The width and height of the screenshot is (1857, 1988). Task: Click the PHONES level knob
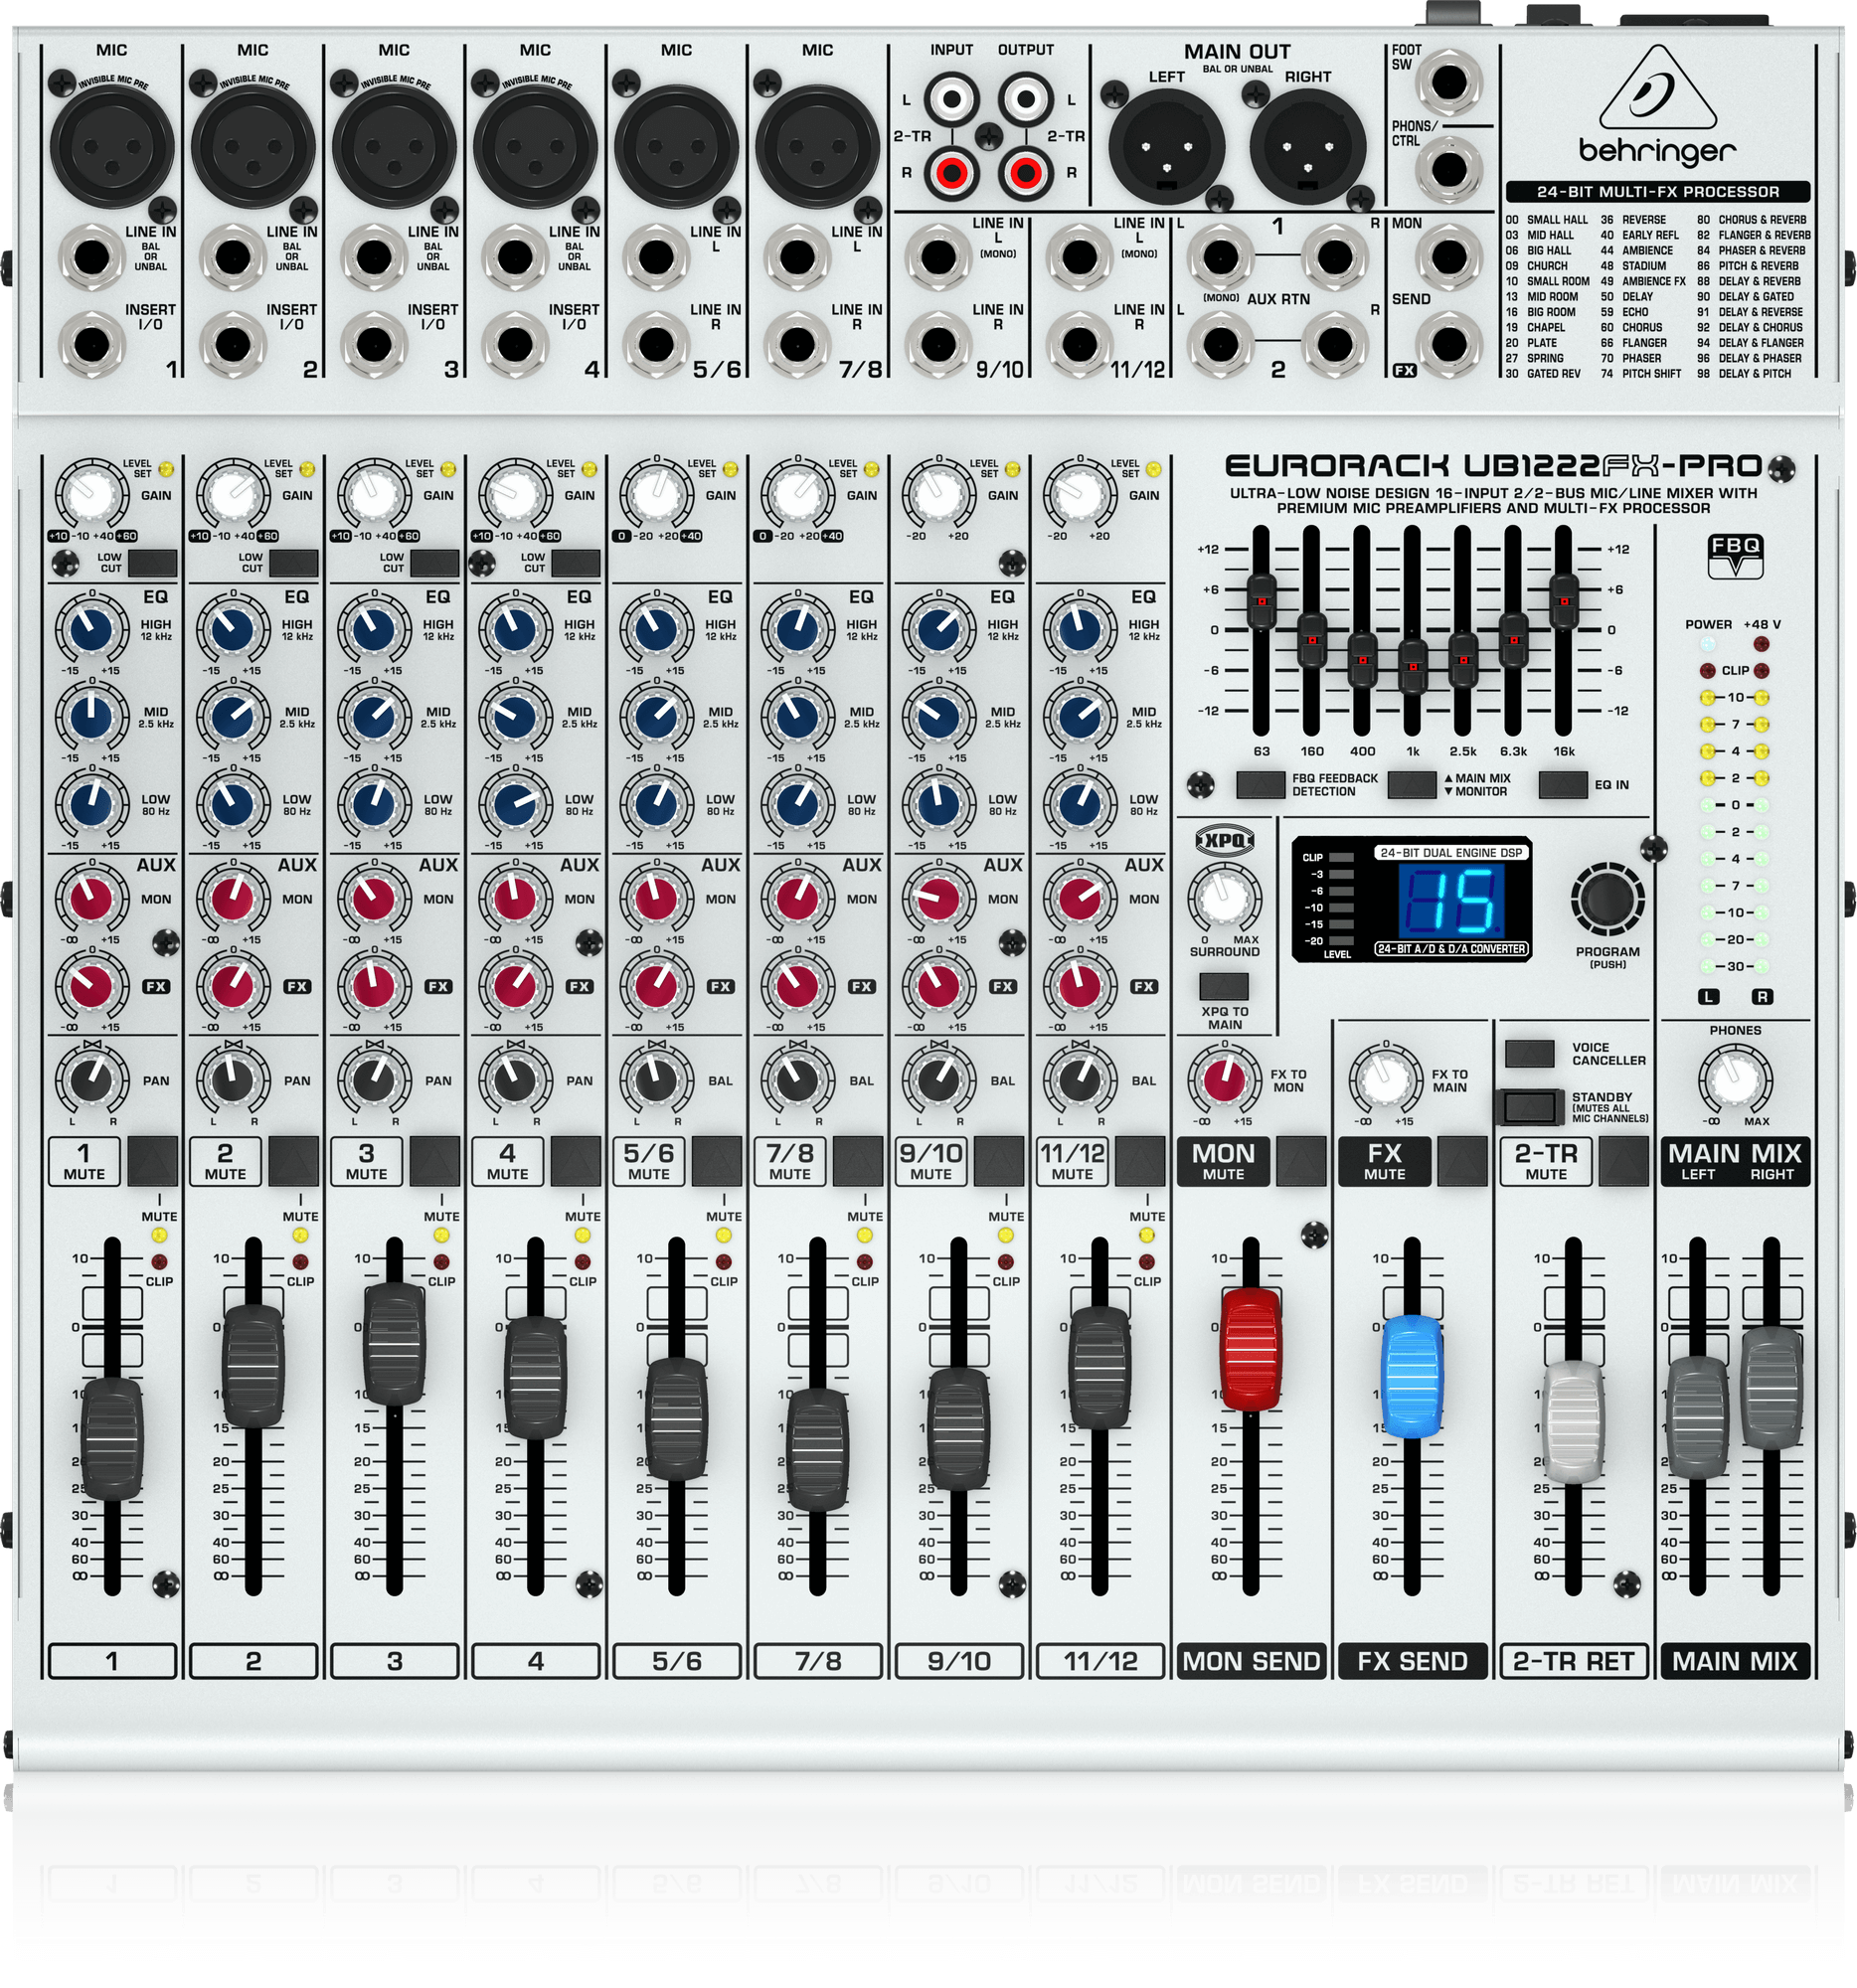pyautogui.click(x=1735, y=1081)
